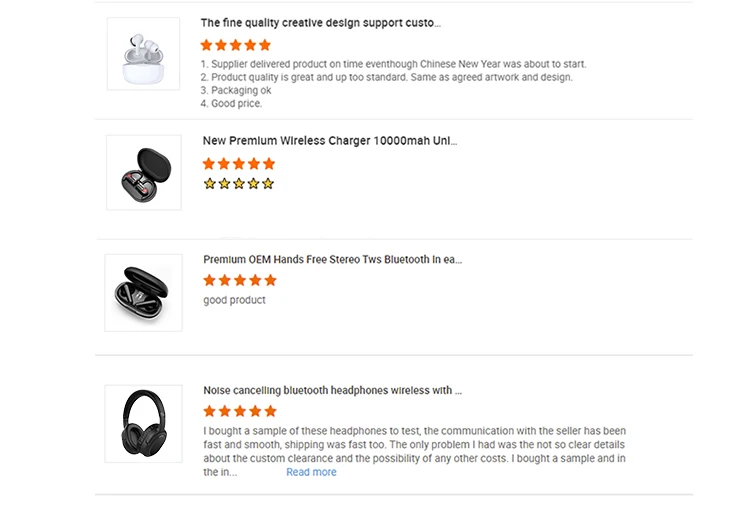Open "The fine quality creative design" product title

coord(320,23)
